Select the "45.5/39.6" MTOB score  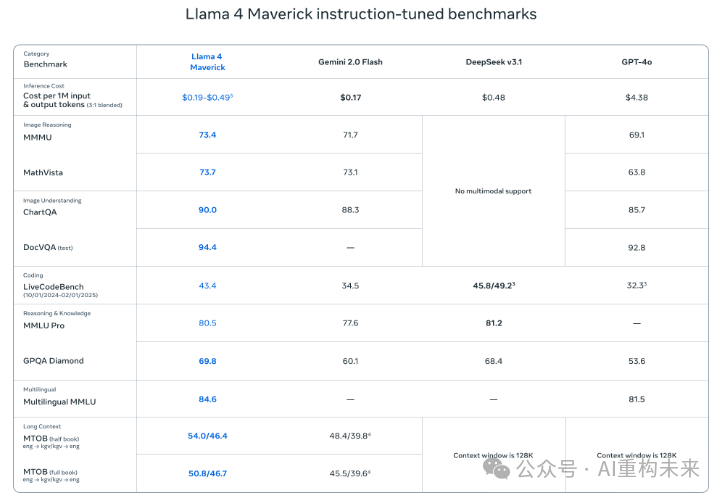click(x=350, y=473)
